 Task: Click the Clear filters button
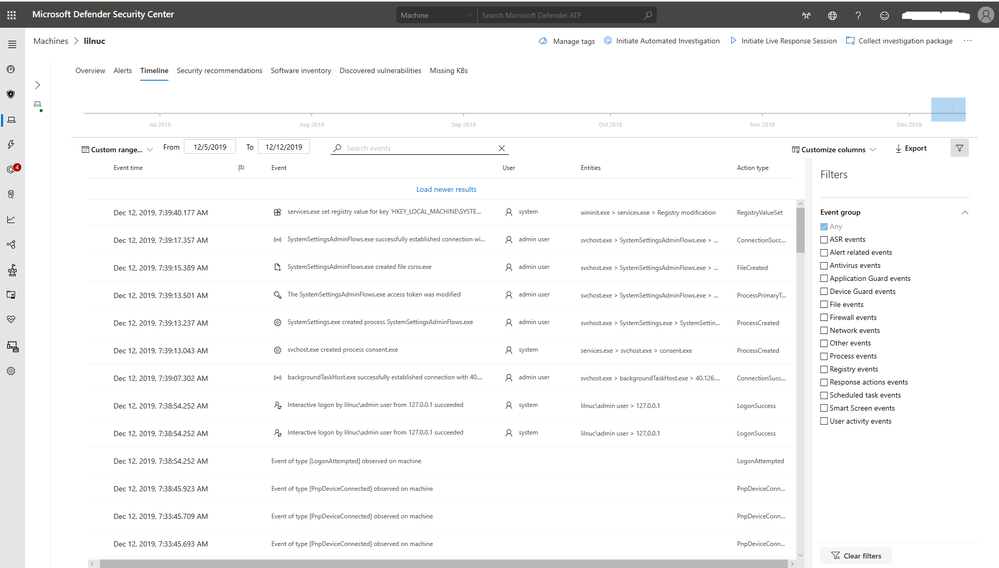[856, 556]
